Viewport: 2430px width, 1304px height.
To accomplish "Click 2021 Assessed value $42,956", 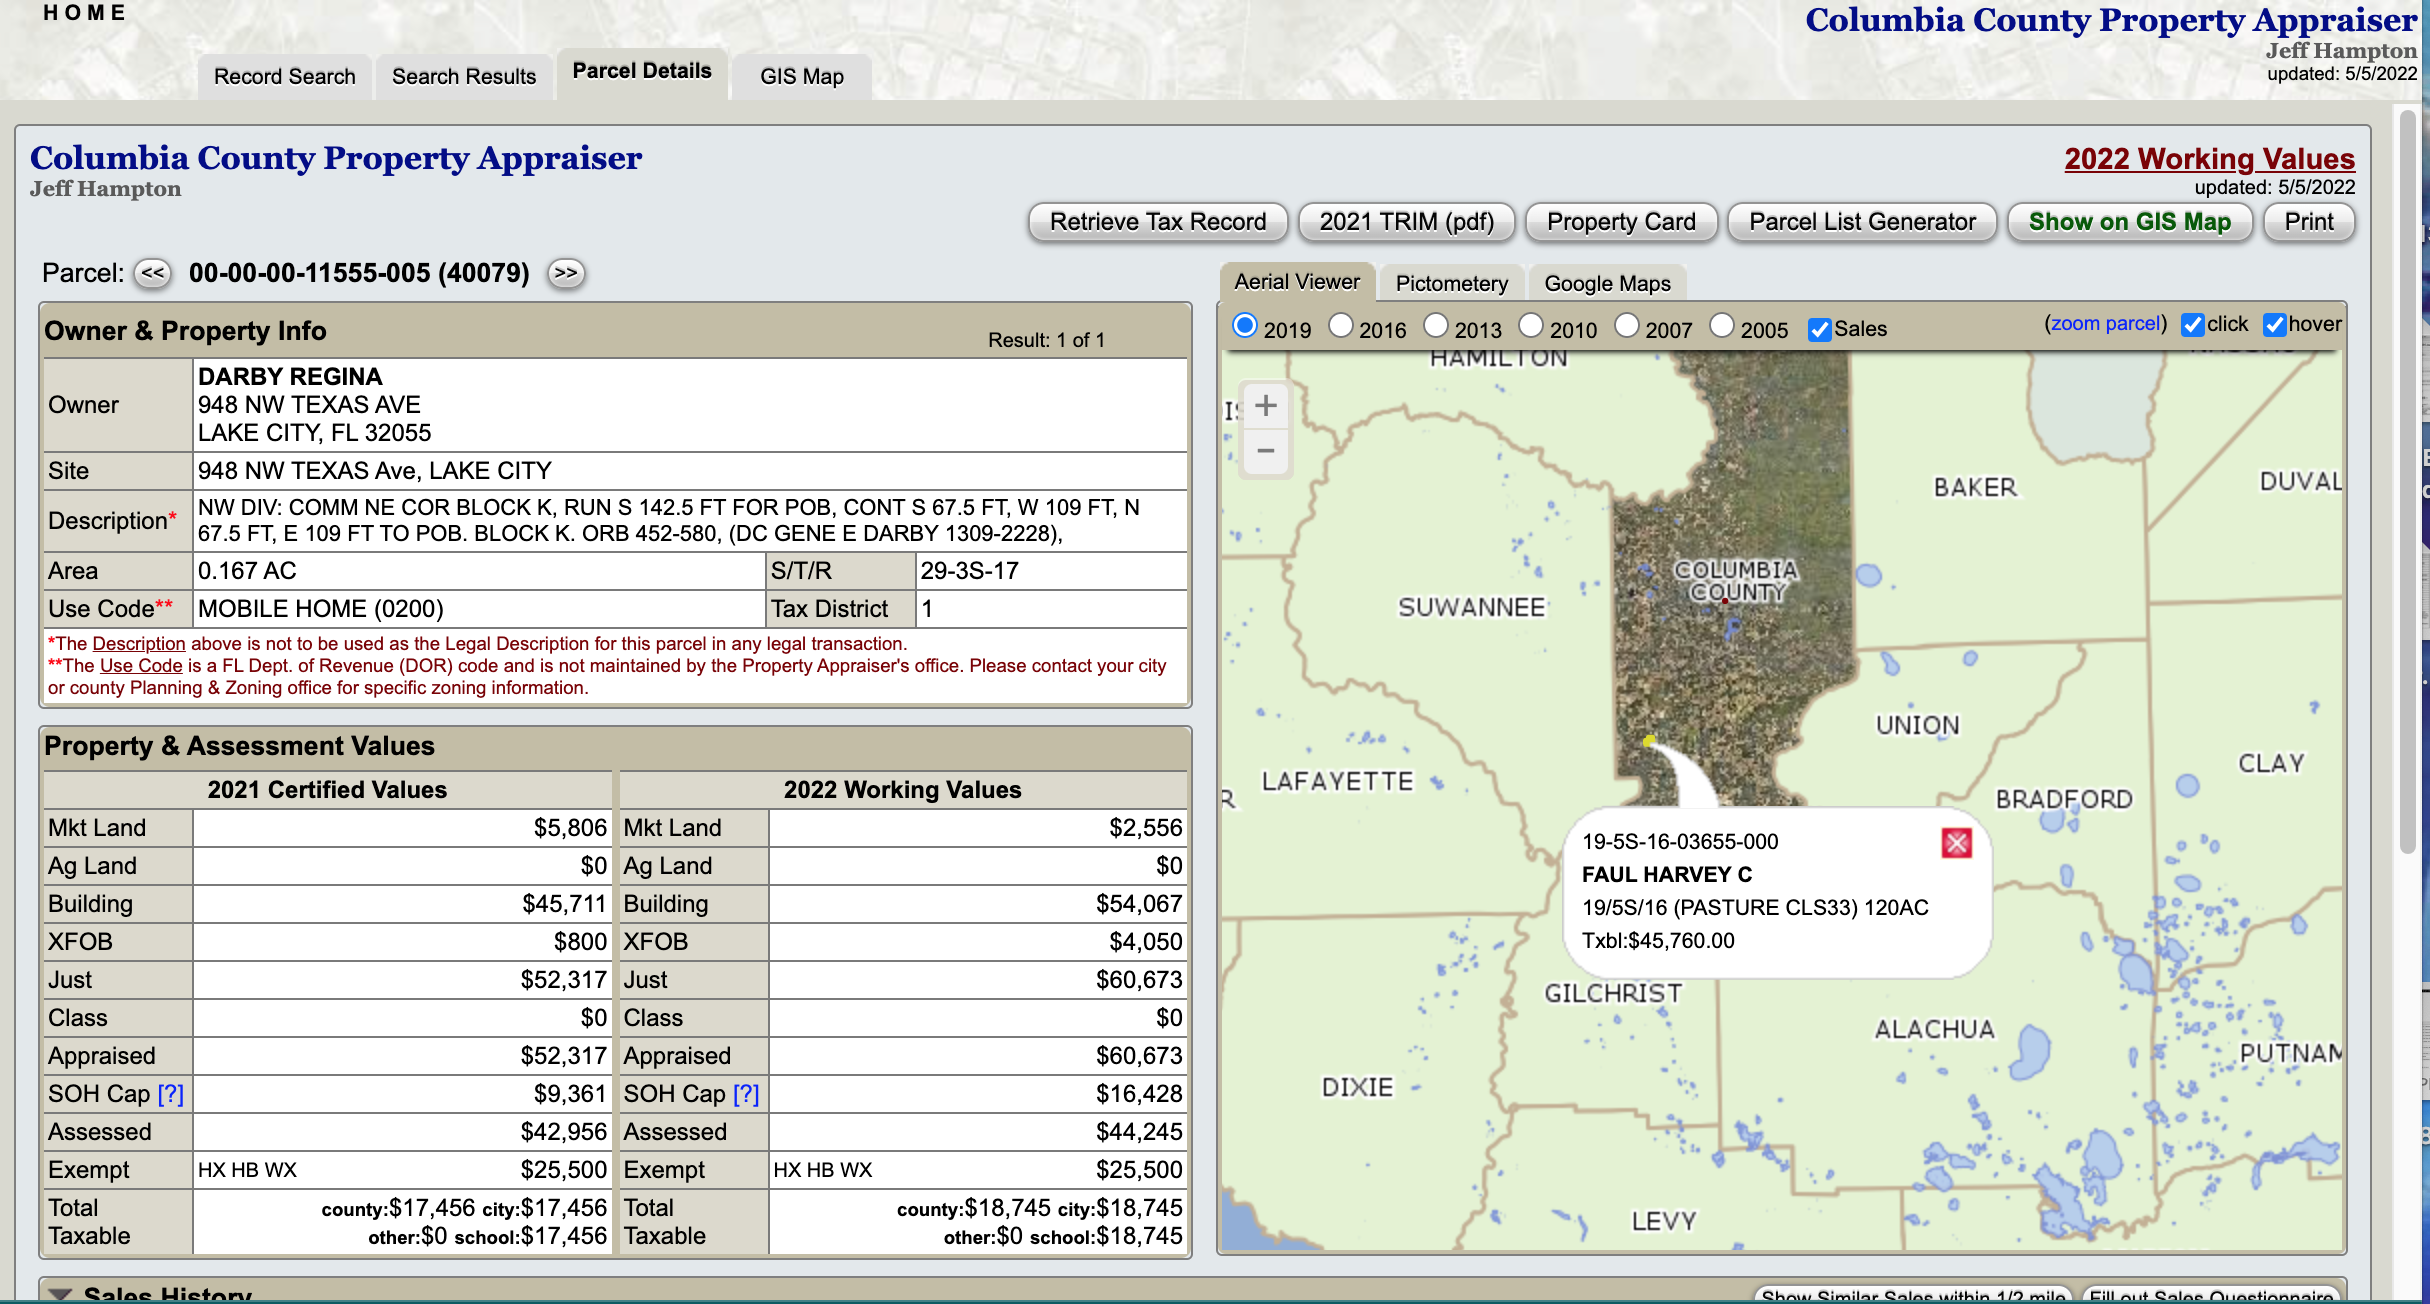I will 564,1132.
